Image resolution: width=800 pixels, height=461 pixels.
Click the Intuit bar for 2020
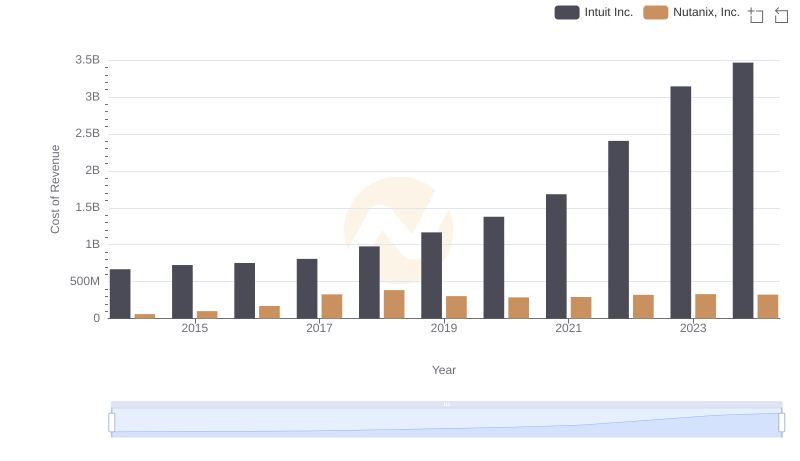point(494,268)
